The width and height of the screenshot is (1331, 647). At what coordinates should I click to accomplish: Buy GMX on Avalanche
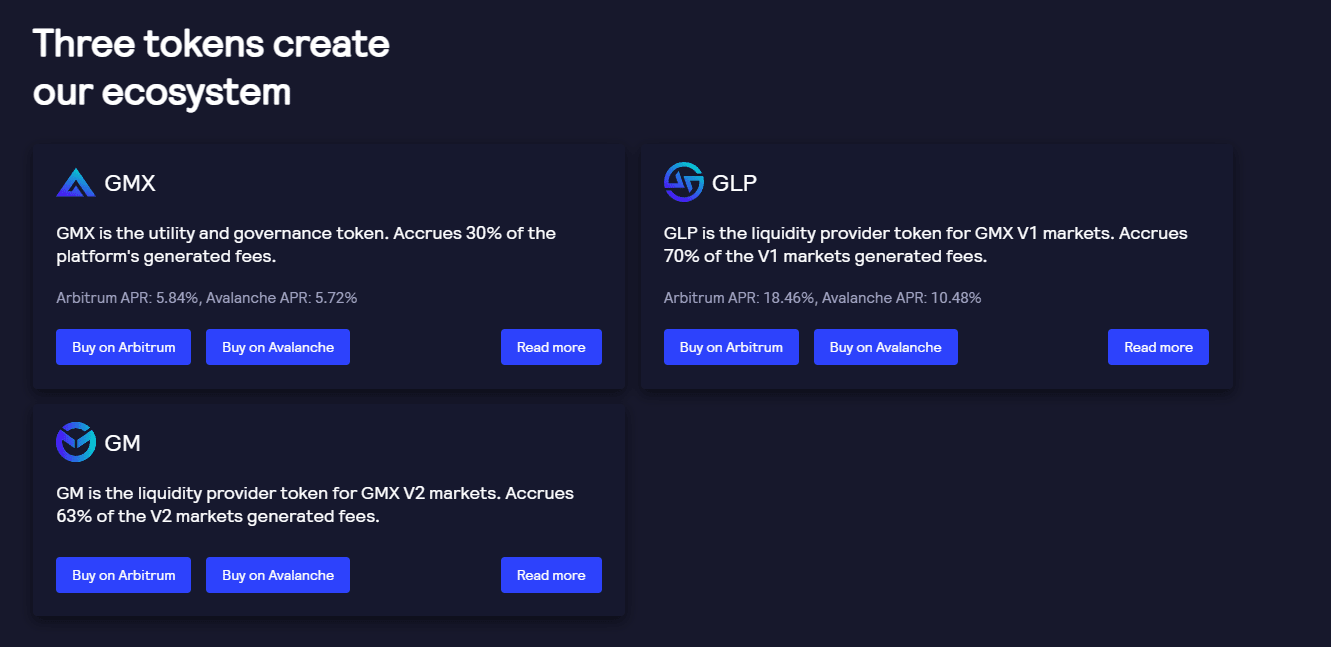click(278, 347)
